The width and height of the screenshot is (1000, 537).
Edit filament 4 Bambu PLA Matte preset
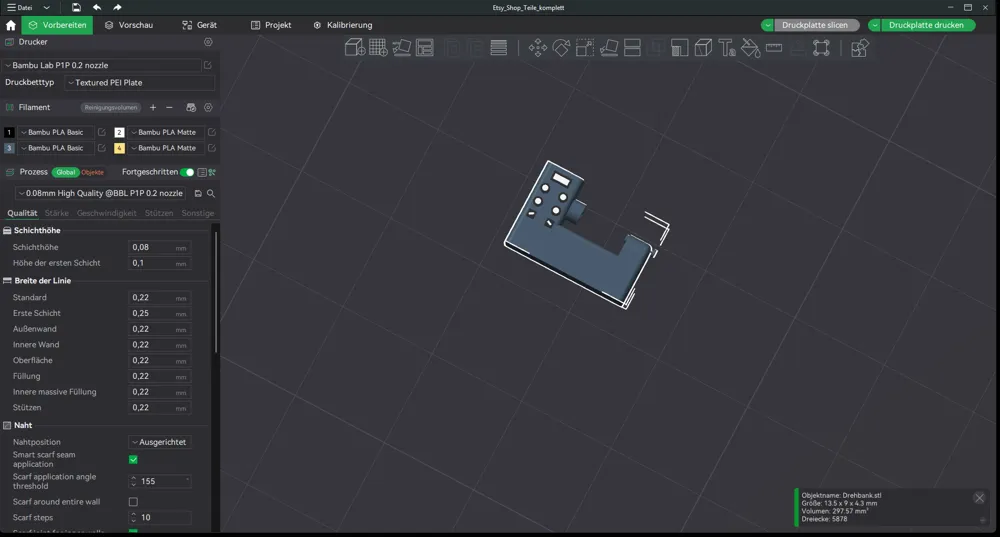(212, 148)
